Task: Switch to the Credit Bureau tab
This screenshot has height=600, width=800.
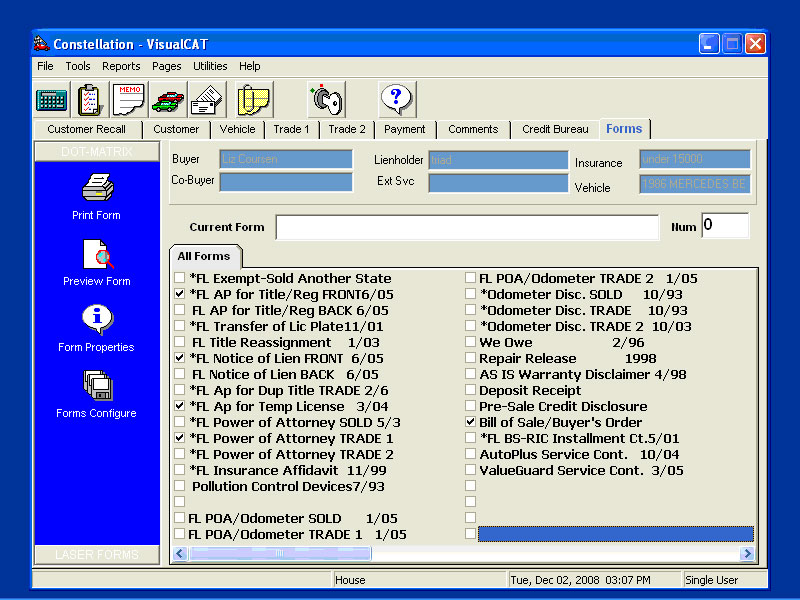Action: coord(555,130)
